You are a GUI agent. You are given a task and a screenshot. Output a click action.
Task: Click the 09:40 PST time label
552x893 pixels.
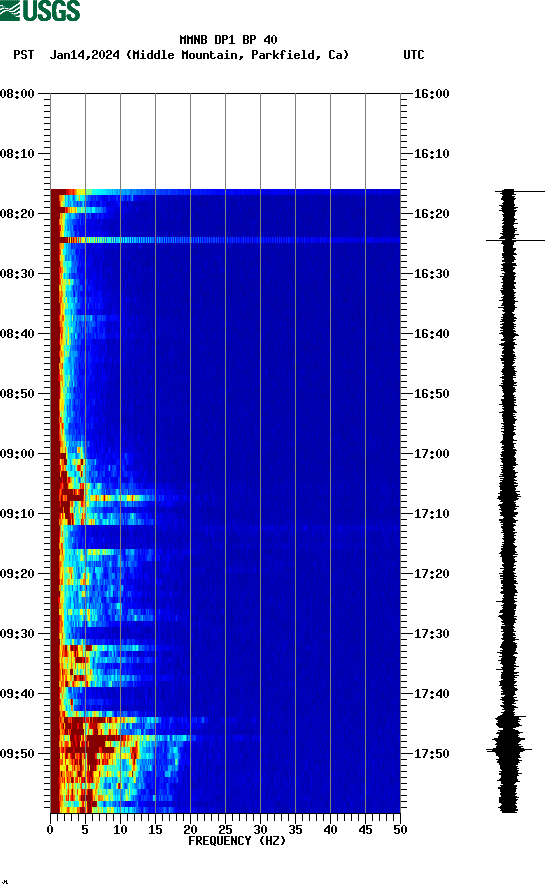pyautogui.click(x=18, y=694)
